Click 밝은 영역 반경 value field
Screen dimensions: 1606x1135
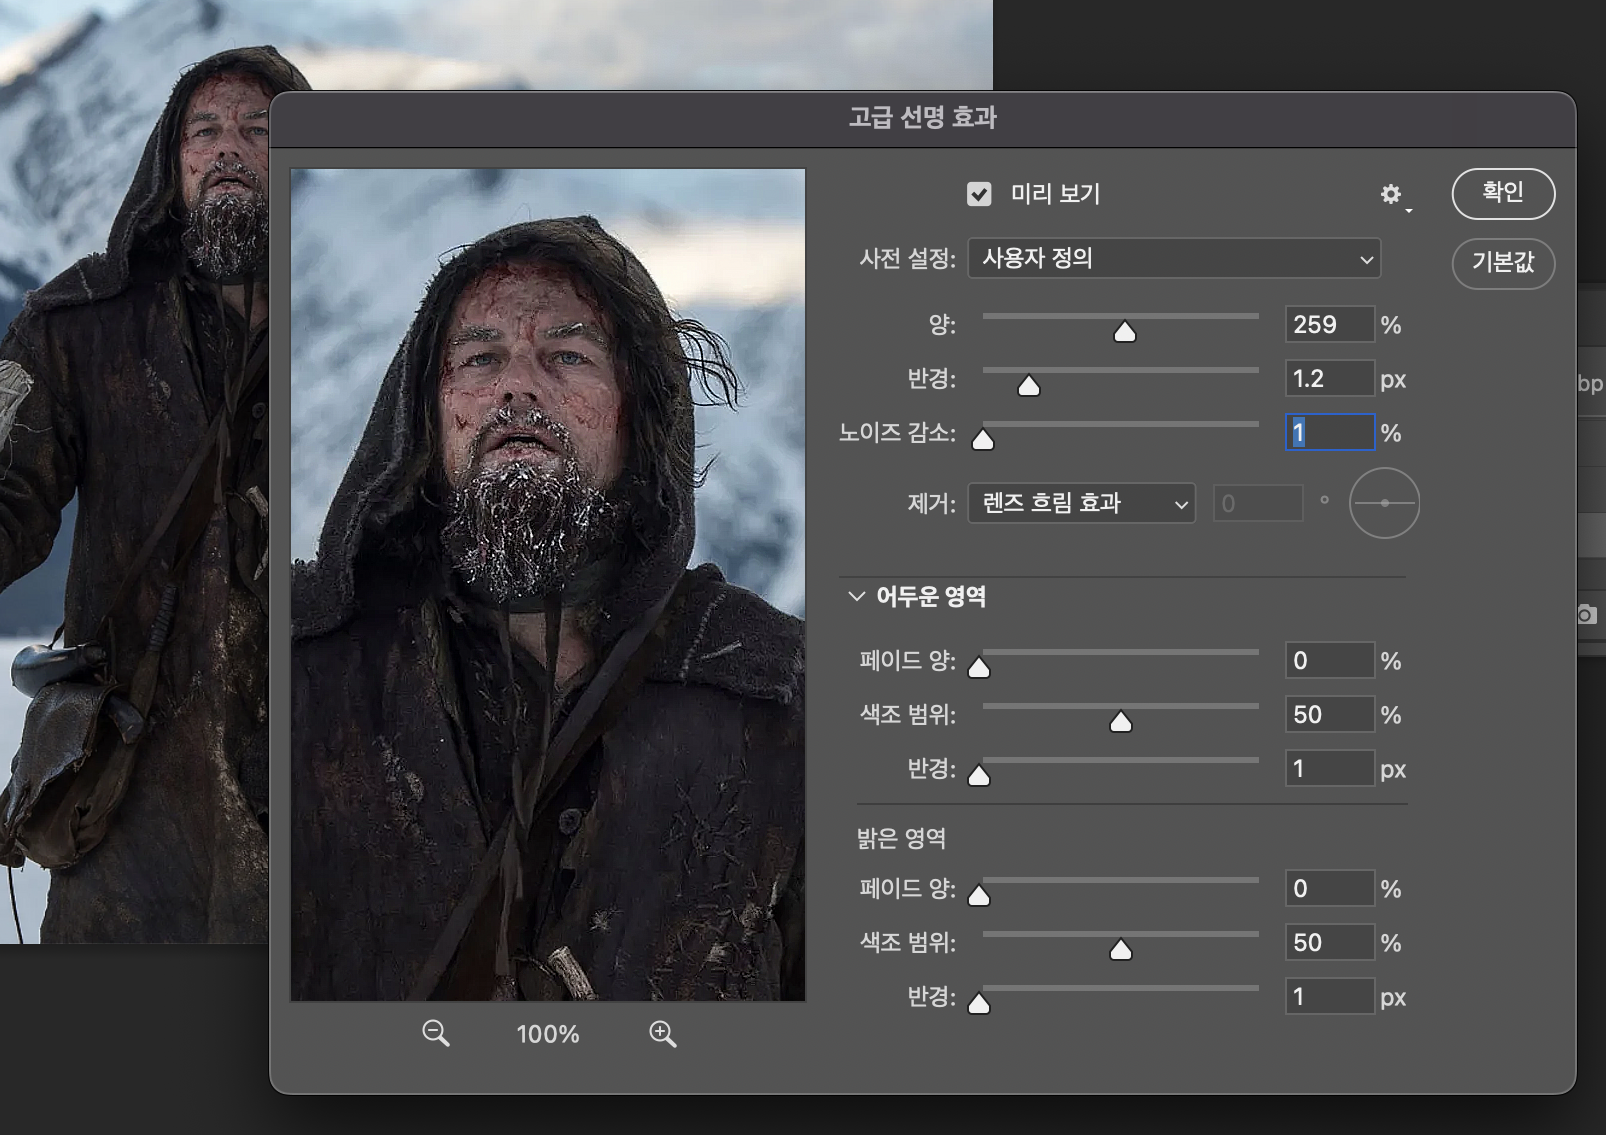tap(1329, 997)
